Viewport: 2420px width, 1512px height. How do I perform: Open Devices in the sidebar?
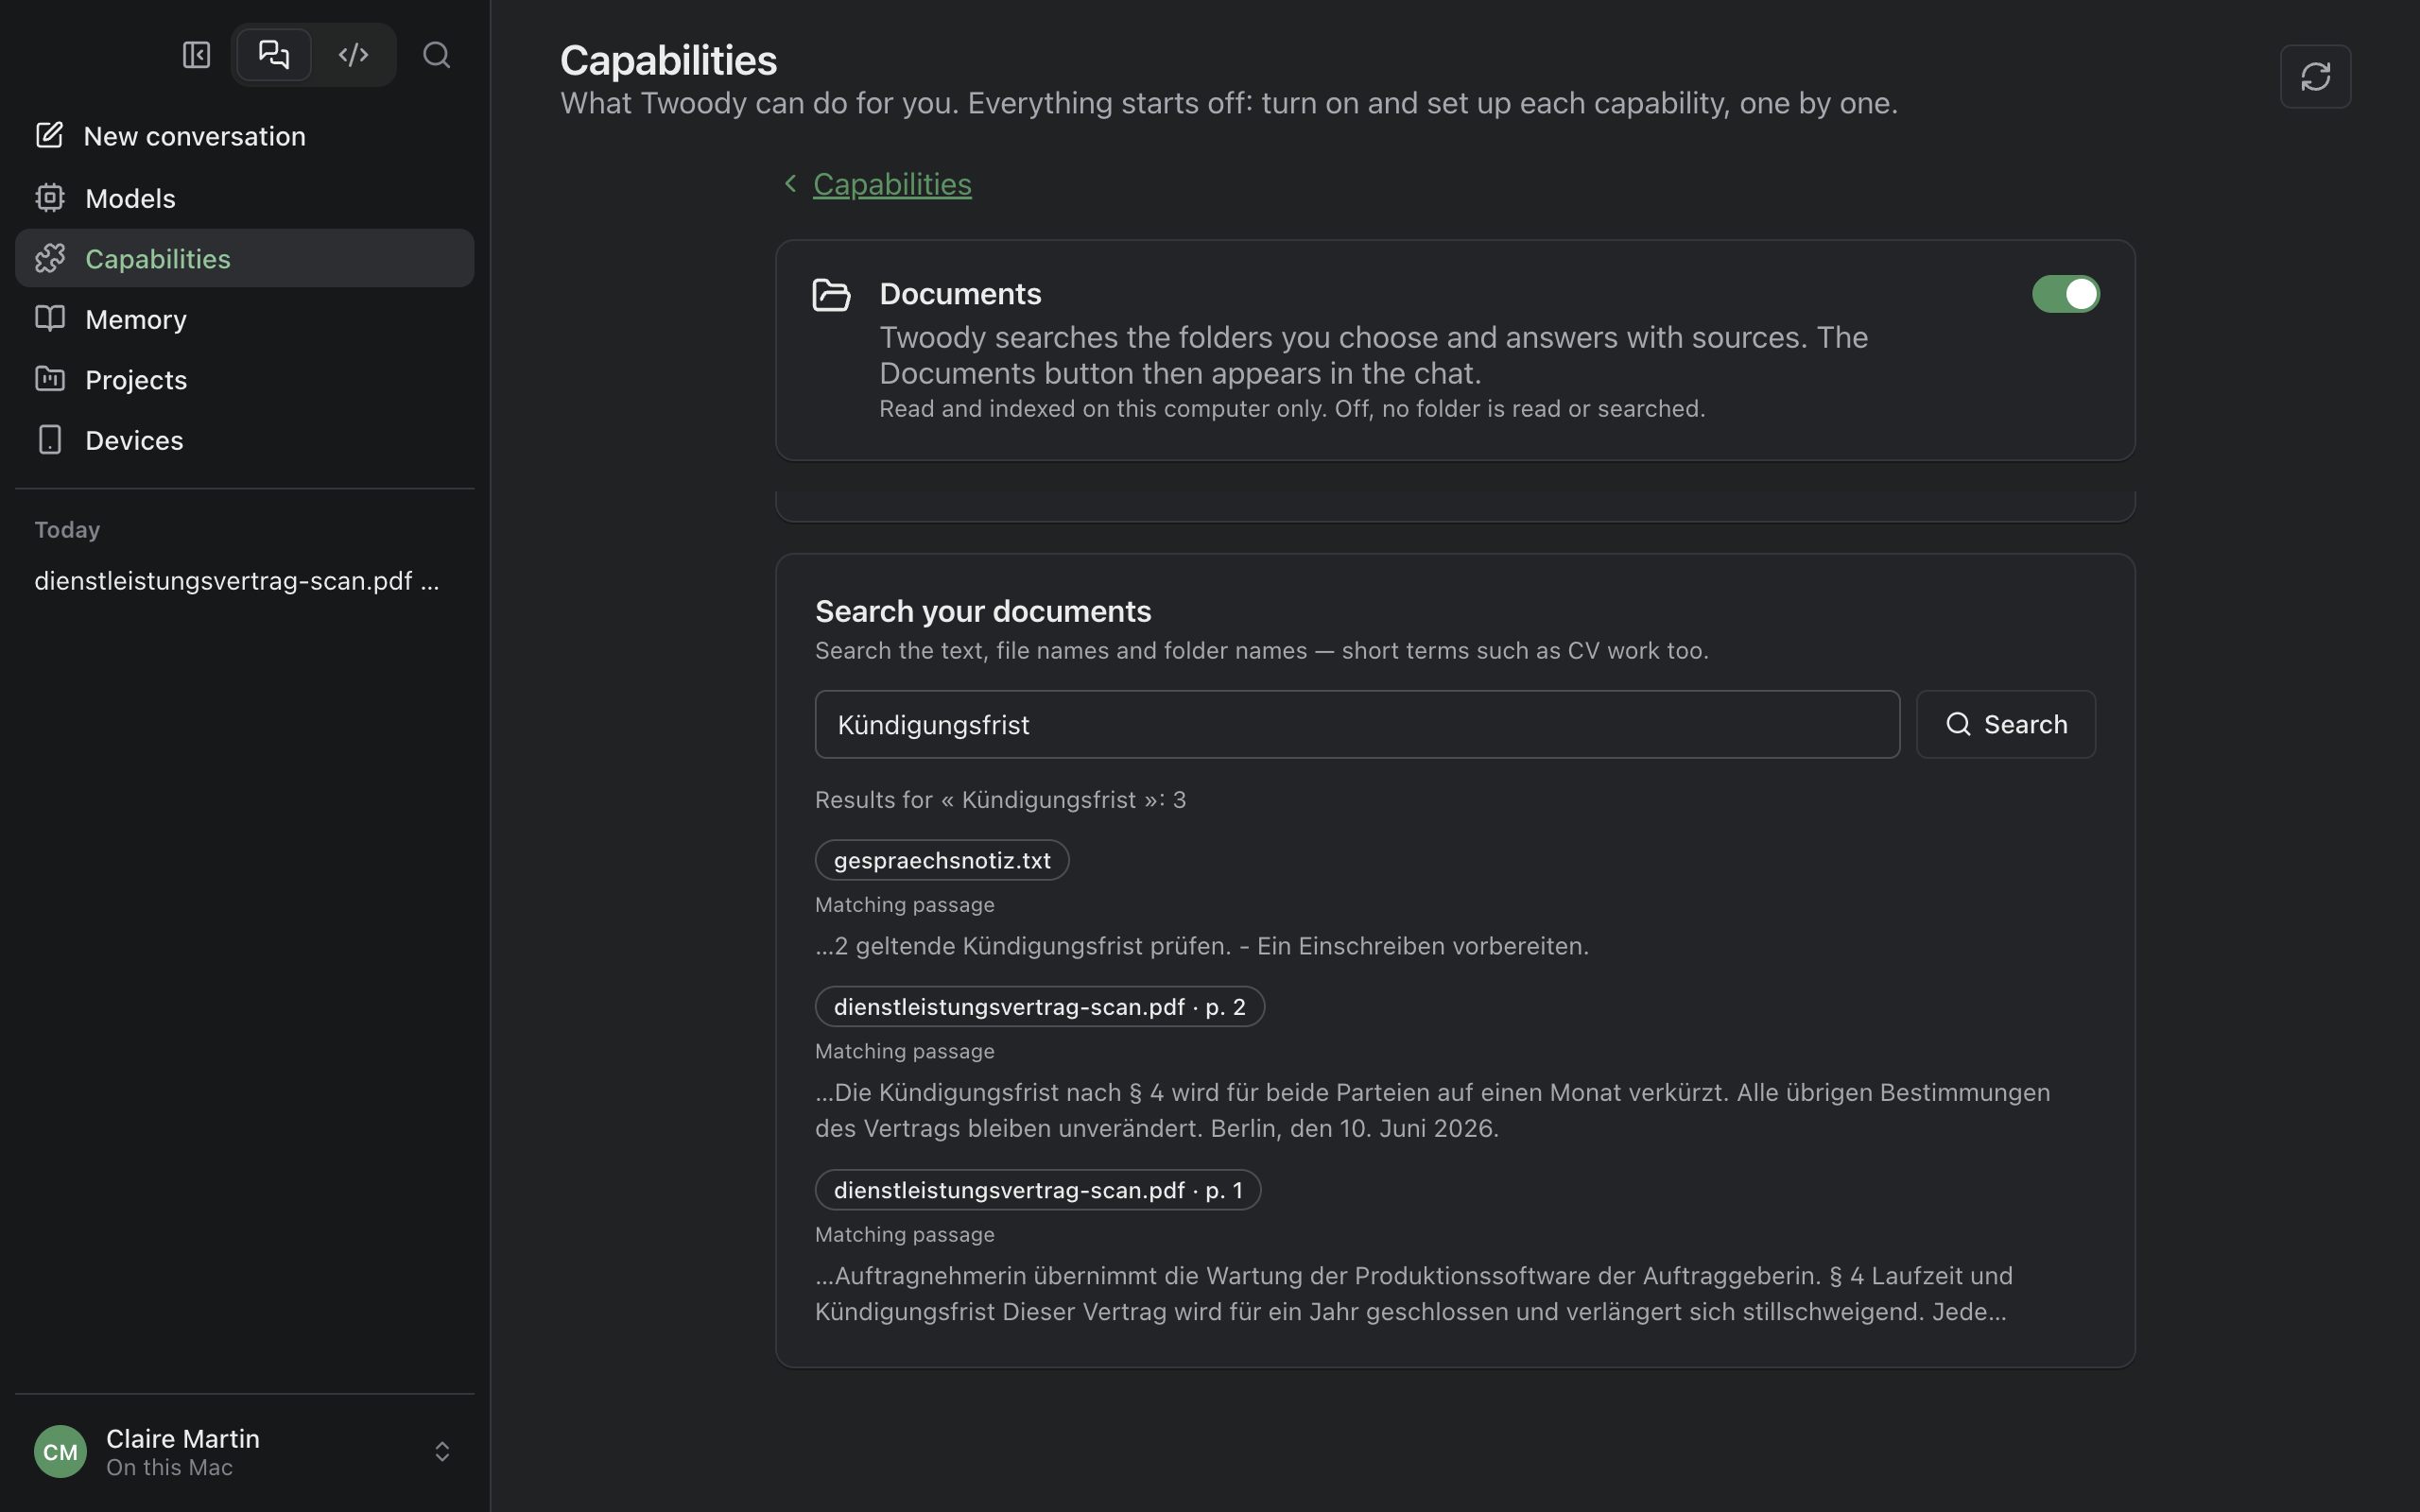[x=244, y=440]
